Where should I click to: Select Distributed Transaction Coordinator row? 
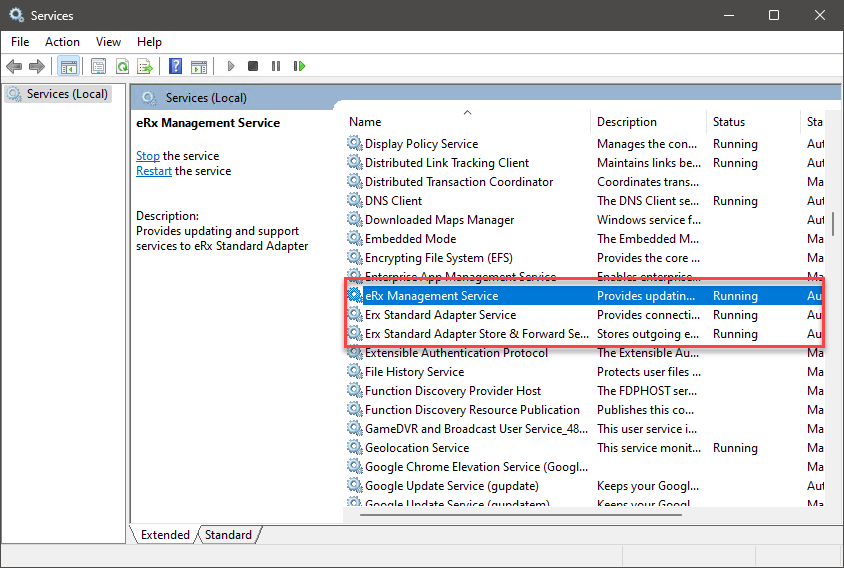click(x=584, y=181)
